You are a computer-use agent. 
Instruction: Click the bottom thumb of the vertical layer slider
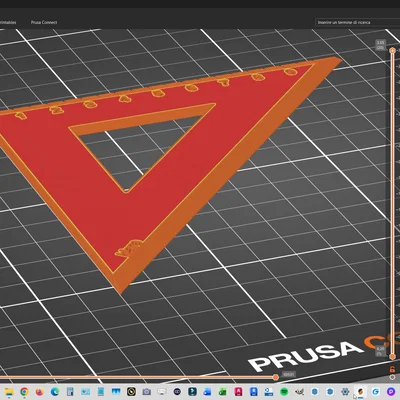pyautogui.click(x=392, y=357)
